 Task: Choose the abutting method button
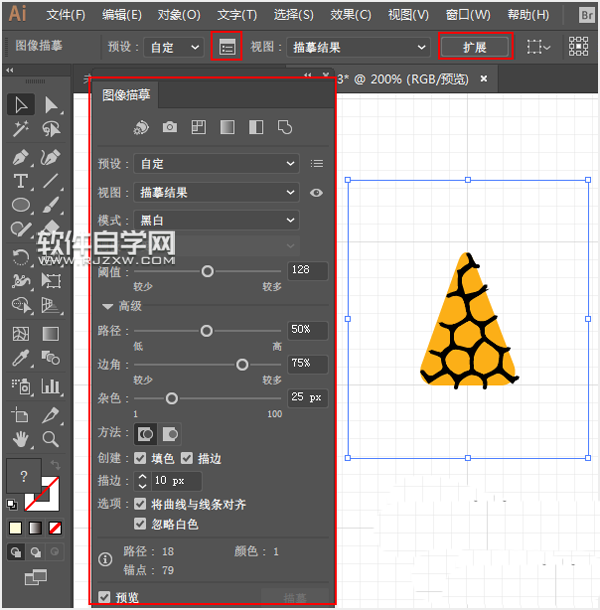146,434
